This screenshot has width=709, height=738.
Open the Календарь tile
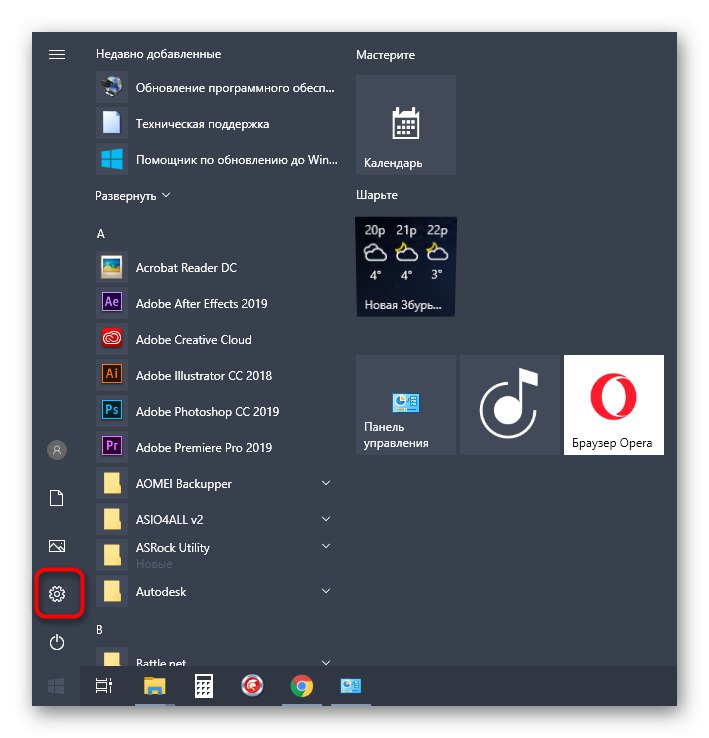[406, 125]
